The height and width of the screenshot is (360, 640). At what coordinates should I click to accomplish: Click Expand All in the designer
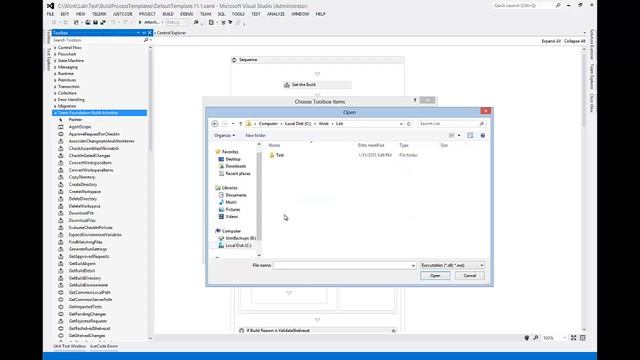coord(551,41)
